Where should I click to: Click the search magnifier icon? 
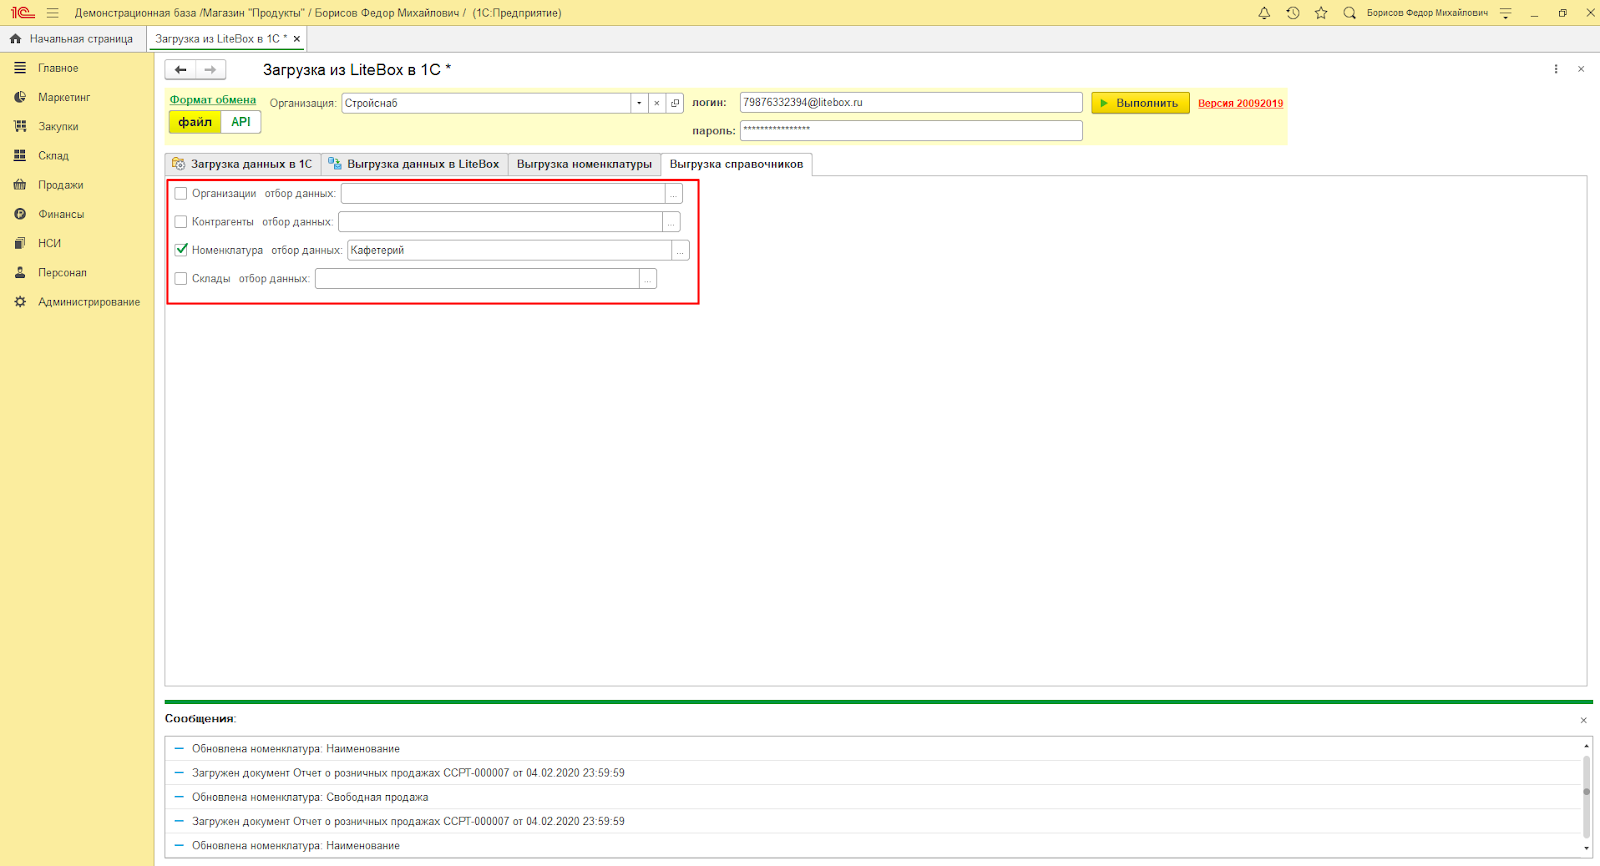pos(1349,13)
